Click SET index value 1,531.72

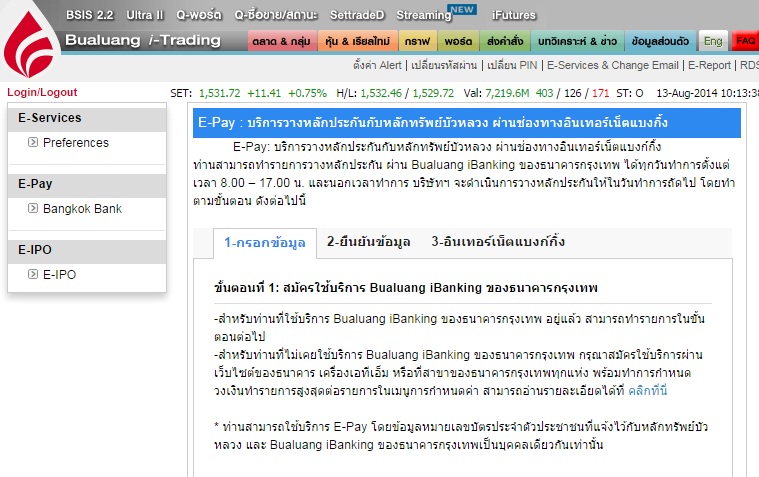click(219, 93)
